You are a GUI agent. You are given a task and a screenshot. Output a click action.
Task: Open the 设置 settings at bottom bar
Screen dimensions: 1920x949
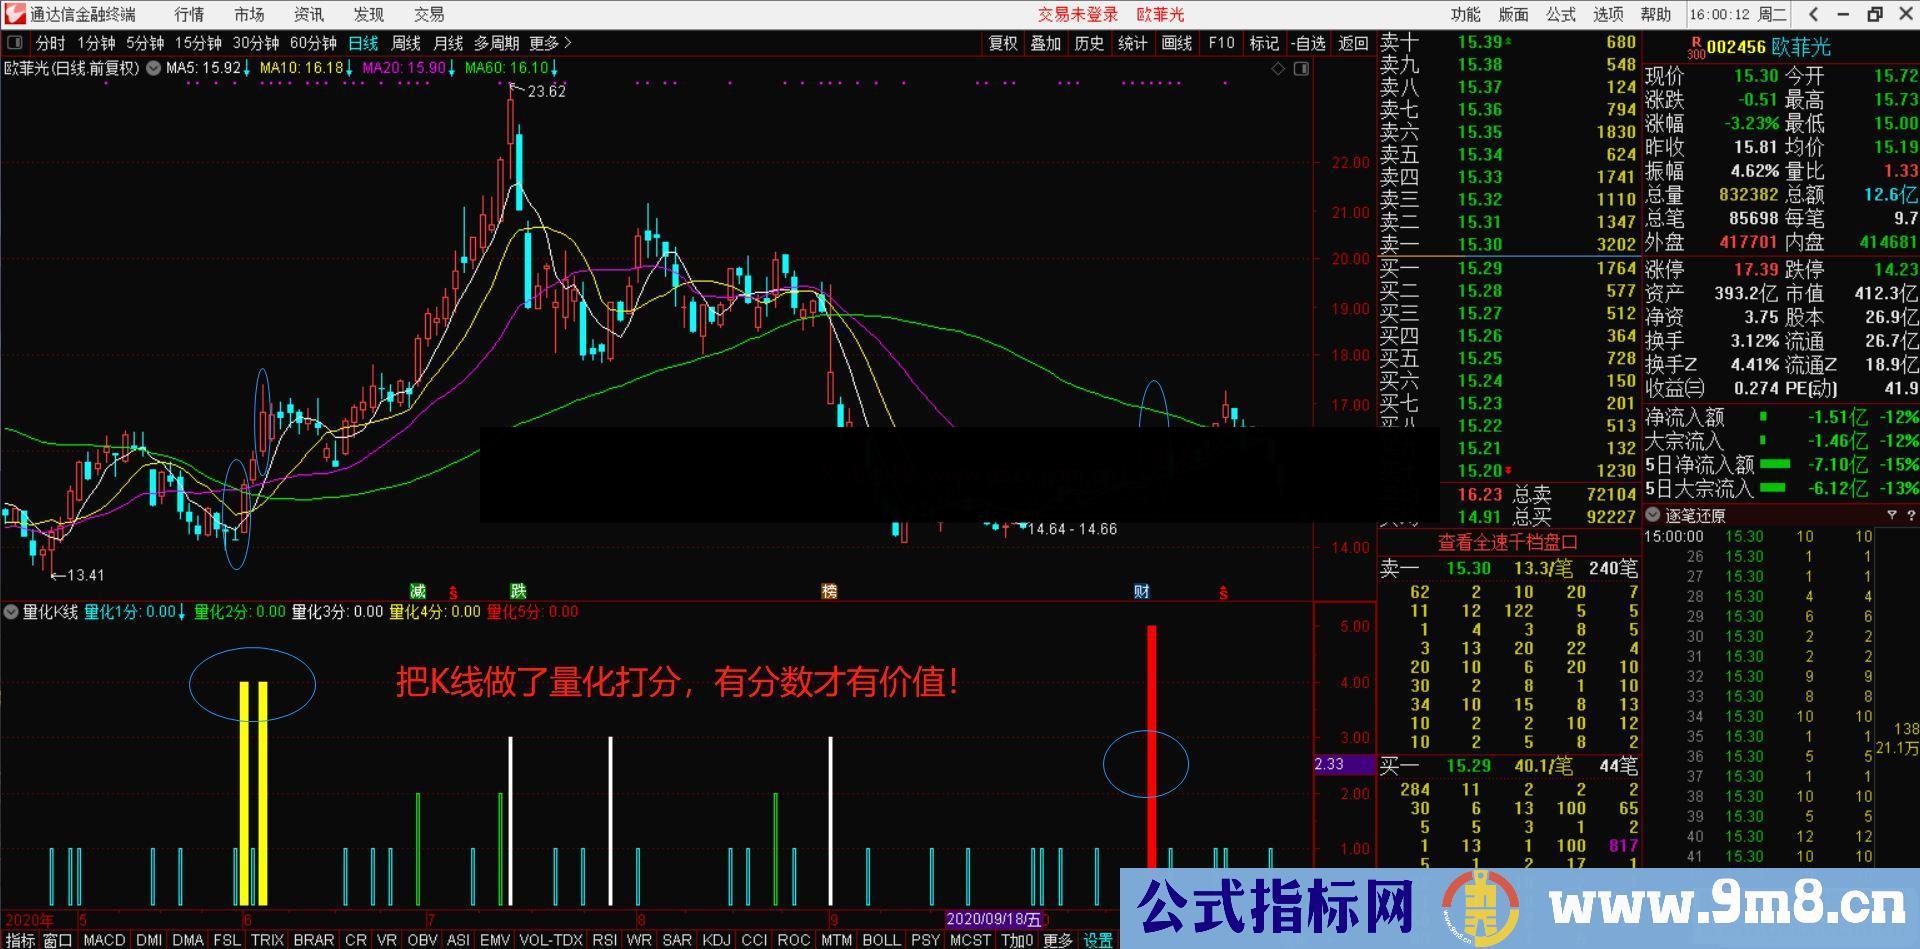[1098, 940]
